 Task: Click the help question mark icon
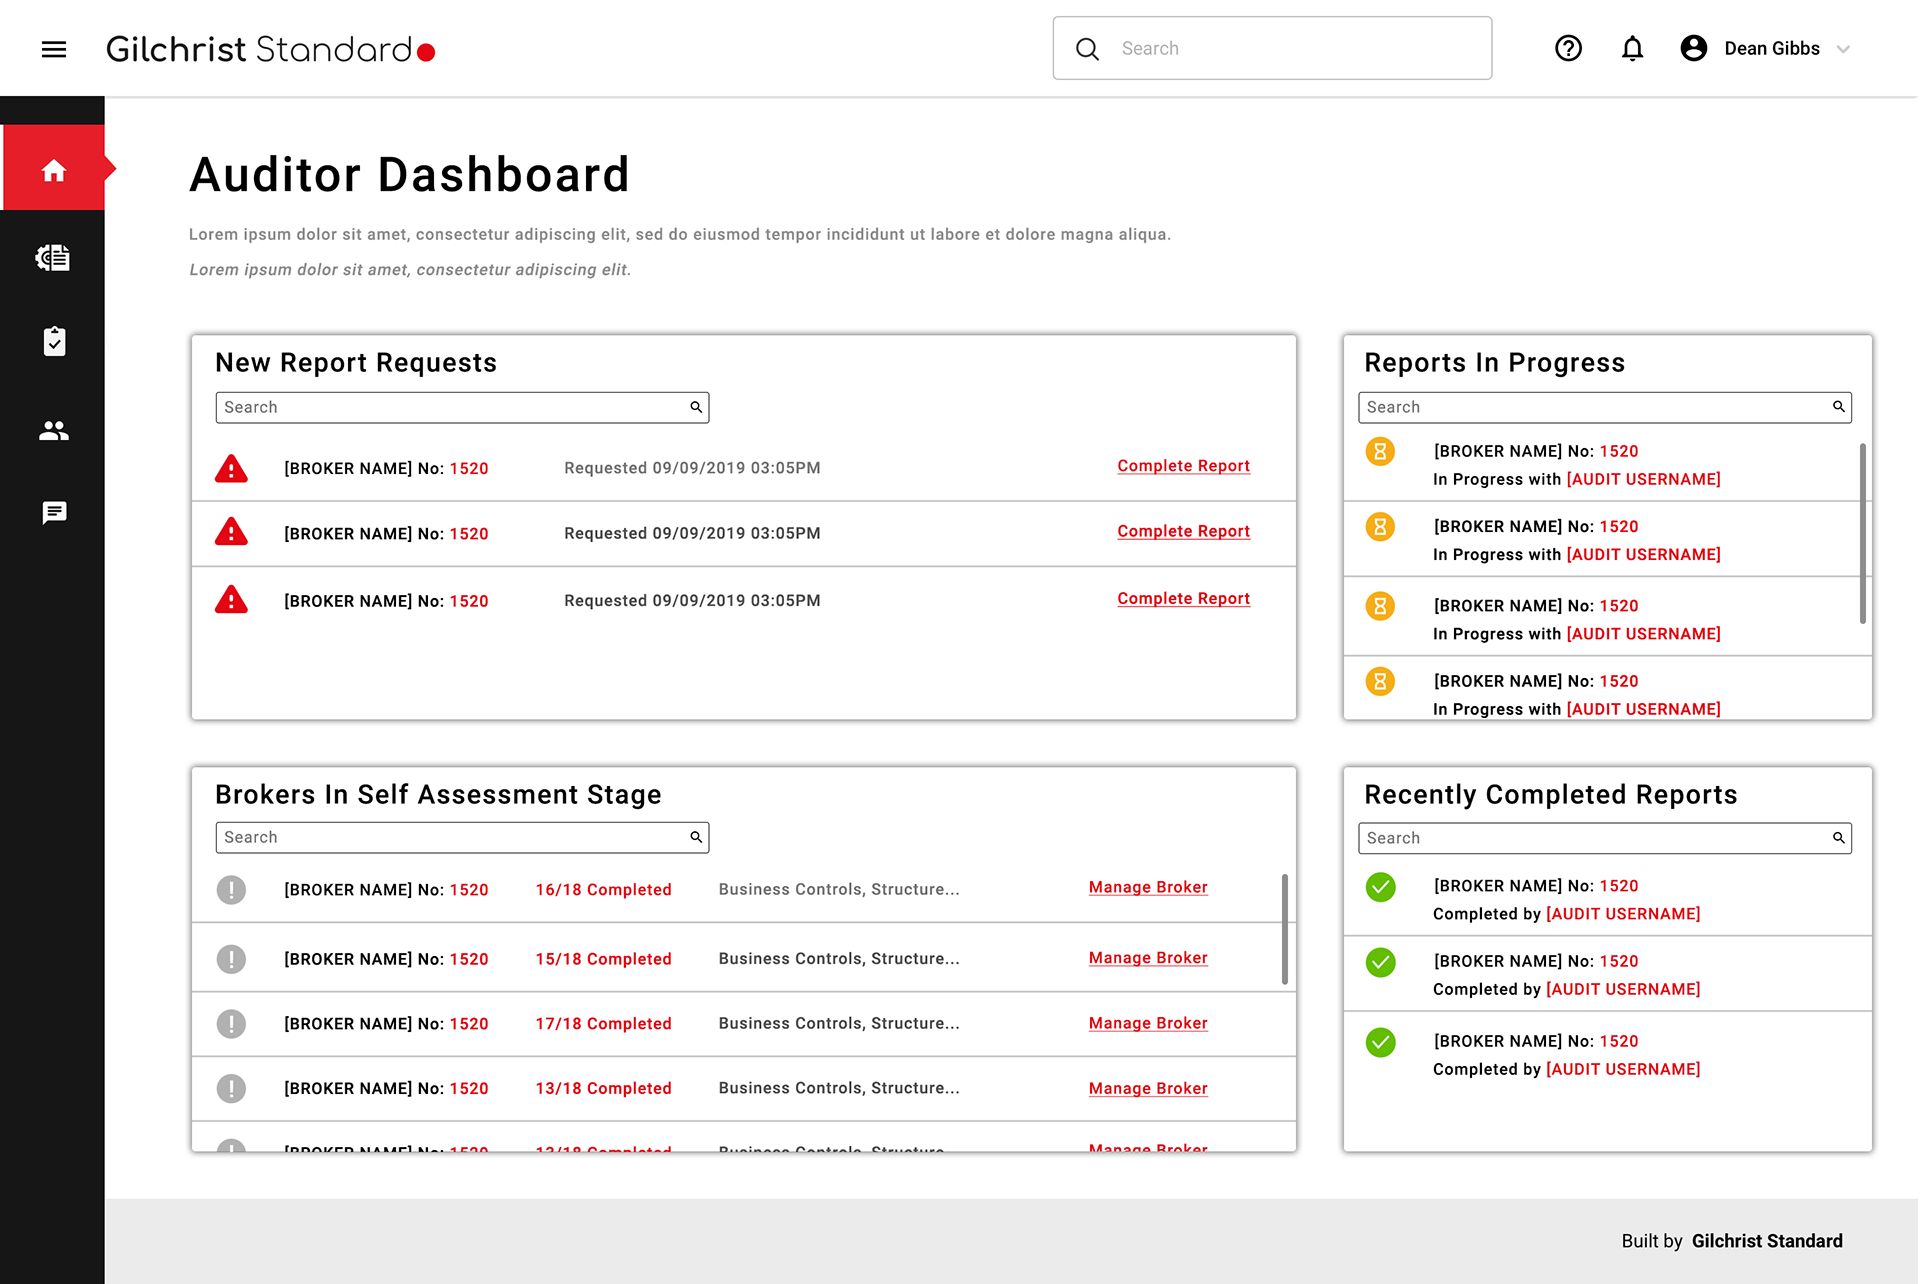[1567, 48]
